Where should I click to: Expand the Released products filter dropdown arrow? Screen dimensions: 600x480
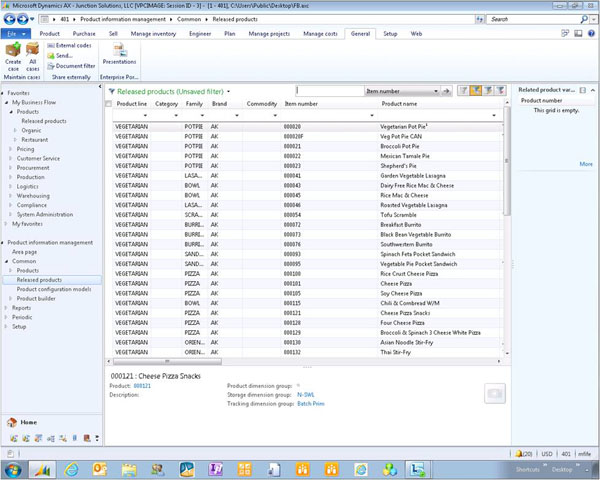click(227, 91)
